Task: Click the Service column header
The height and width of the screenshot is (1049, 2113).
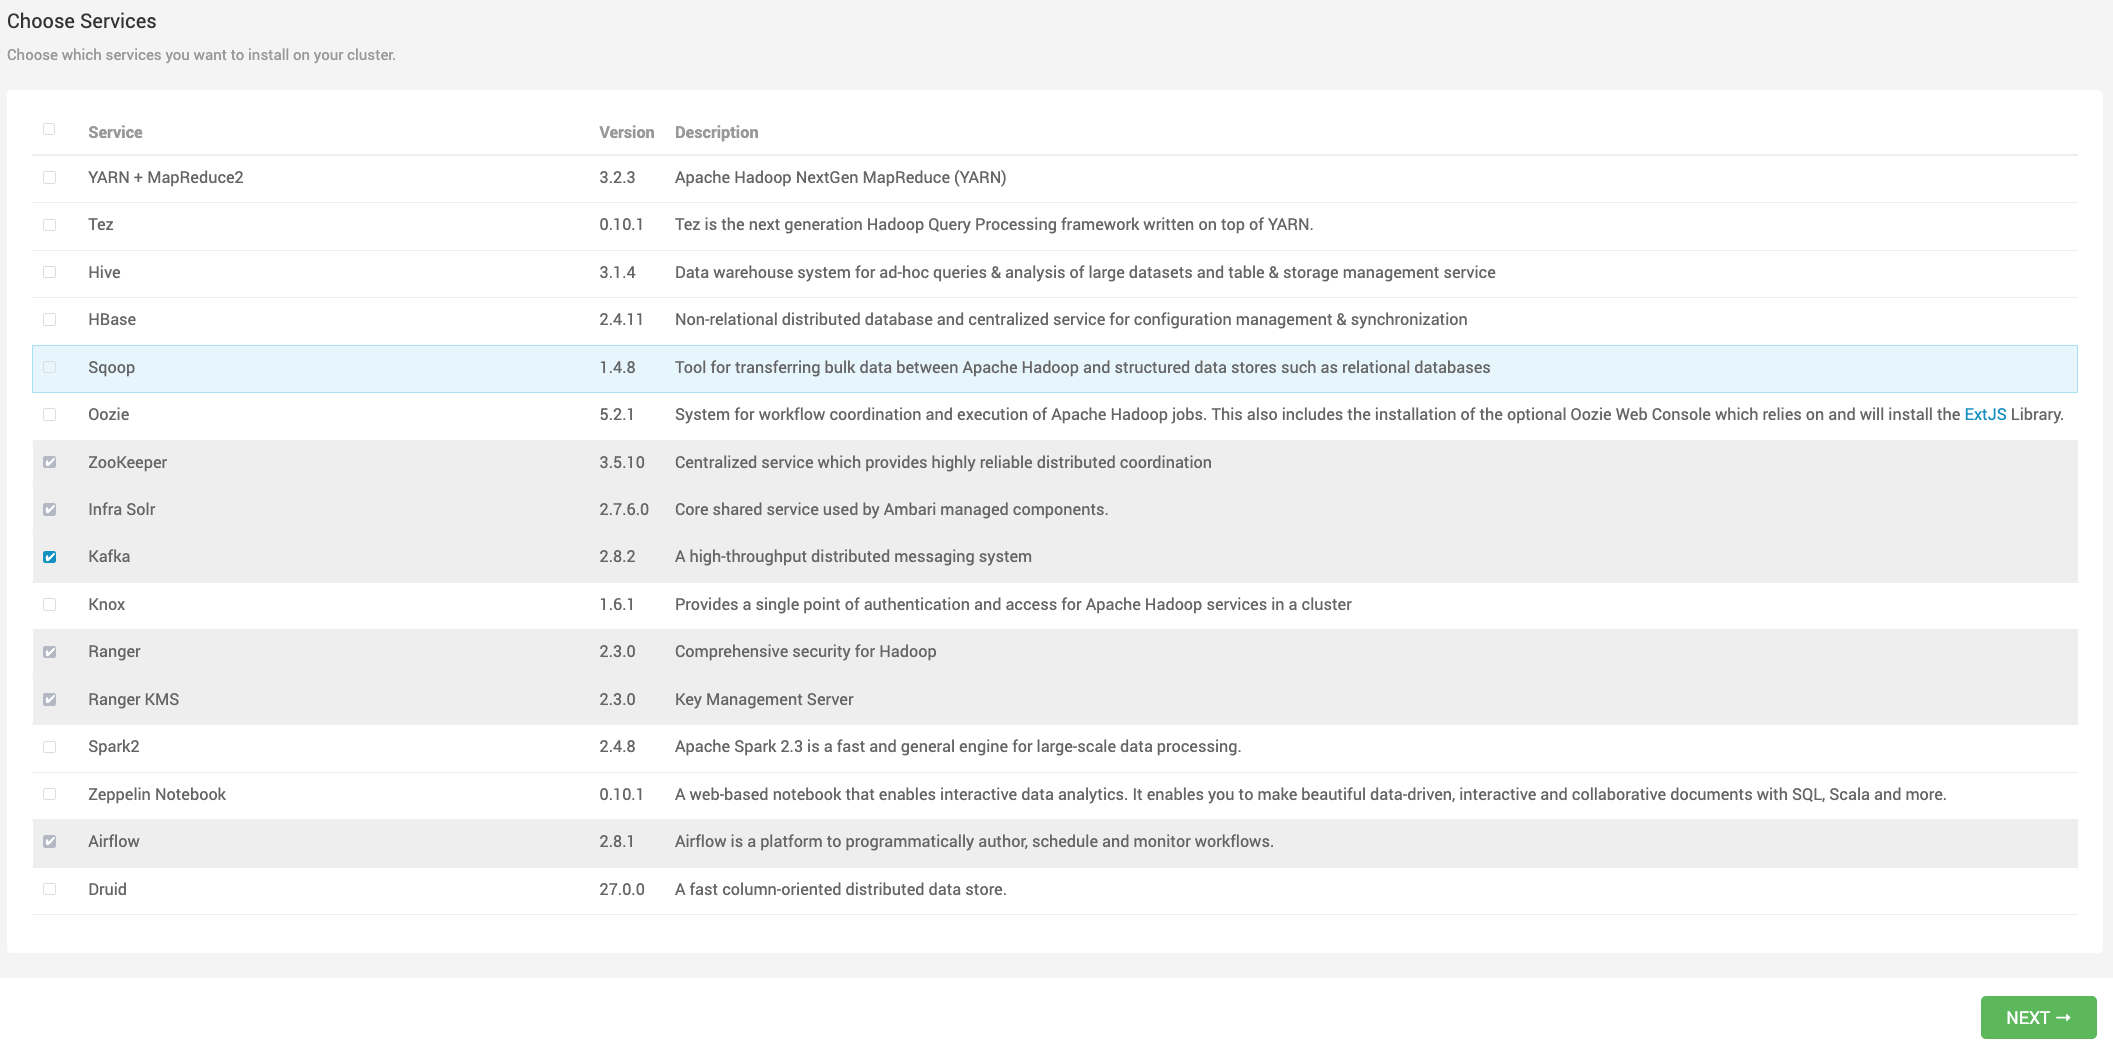Action: (x=115, y=132)
